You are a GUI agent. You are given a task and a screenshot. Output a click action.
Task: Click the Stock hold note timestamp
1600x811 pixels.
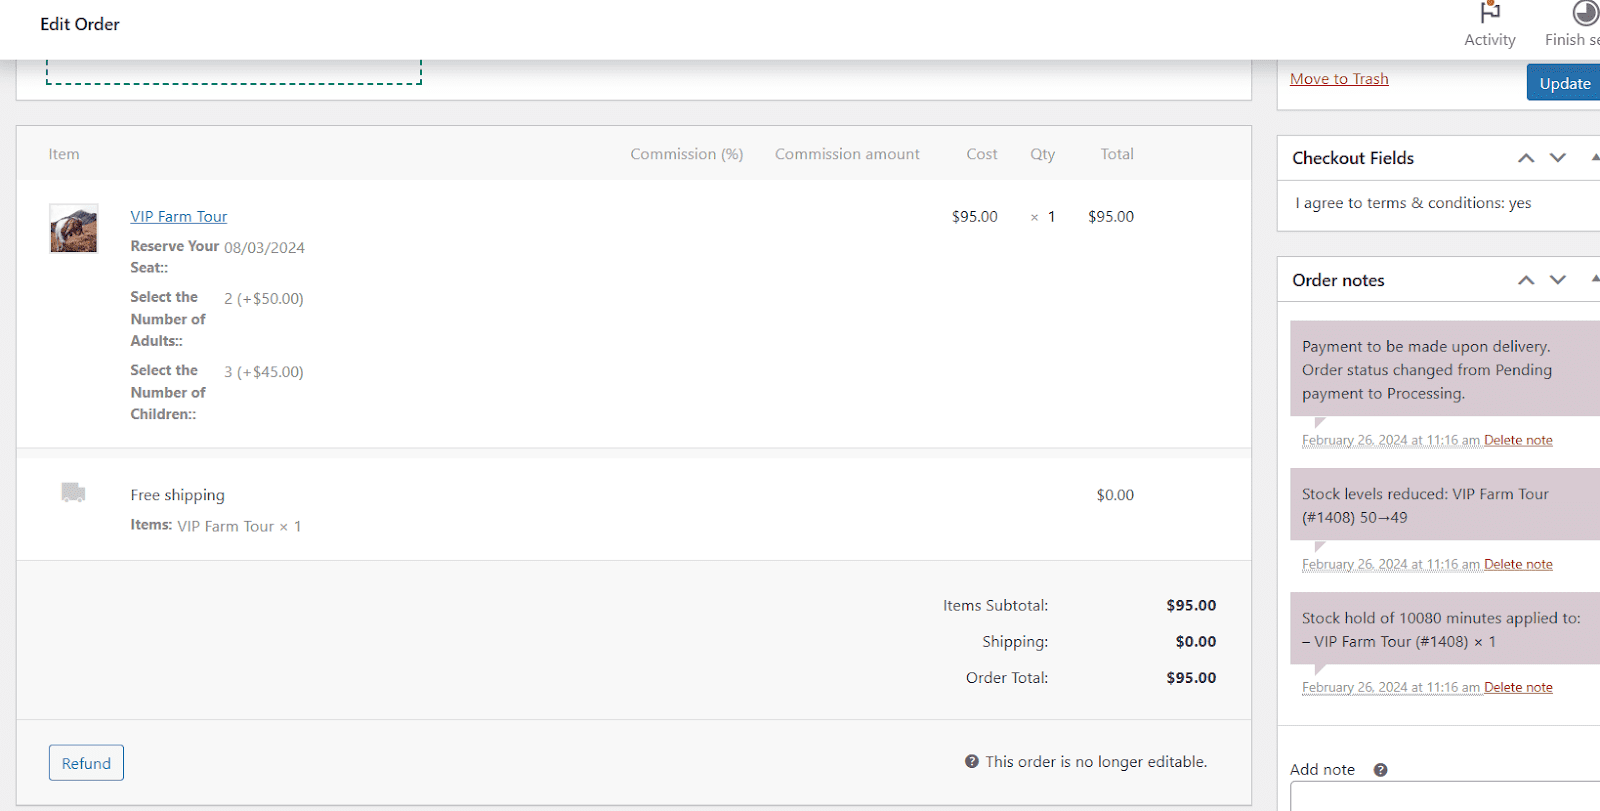1391,687
